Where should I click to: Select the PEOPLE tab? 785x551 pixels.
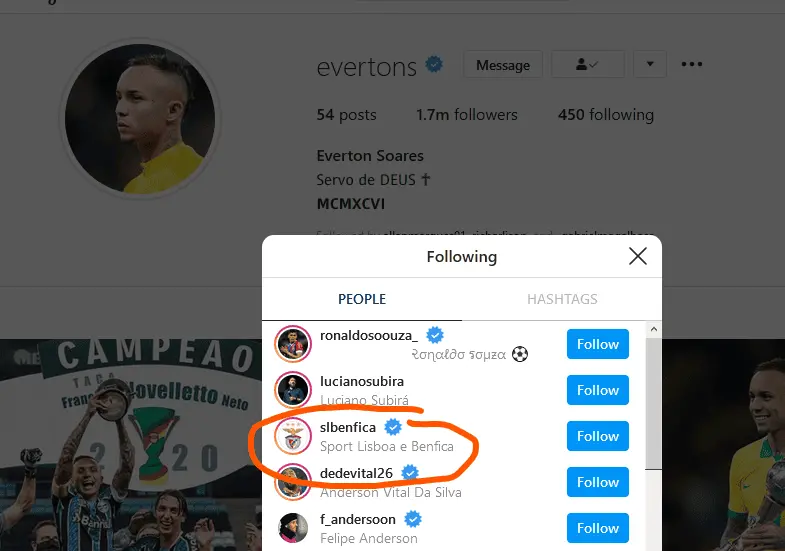tap(362, 299)
